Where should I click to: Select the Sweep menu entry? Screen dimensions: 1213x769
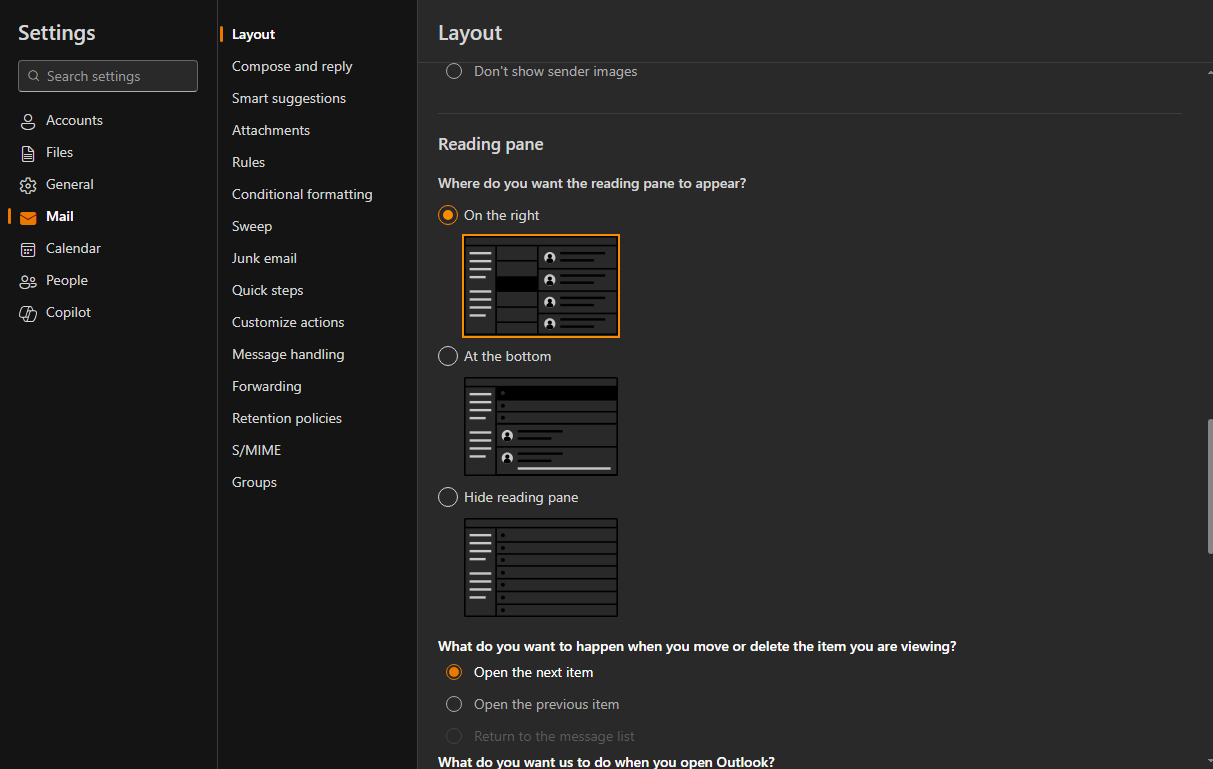click(x=252, y=226)
